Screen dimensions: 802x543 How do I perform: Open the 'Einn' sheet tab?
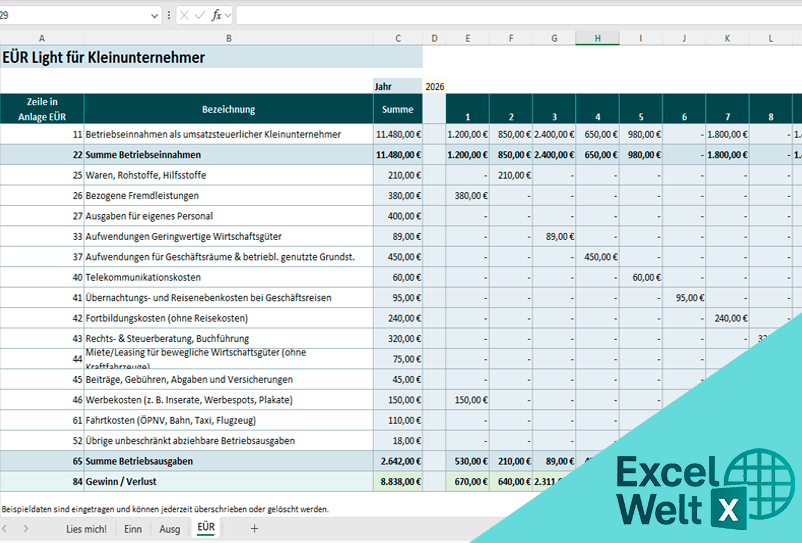[132, 528]
